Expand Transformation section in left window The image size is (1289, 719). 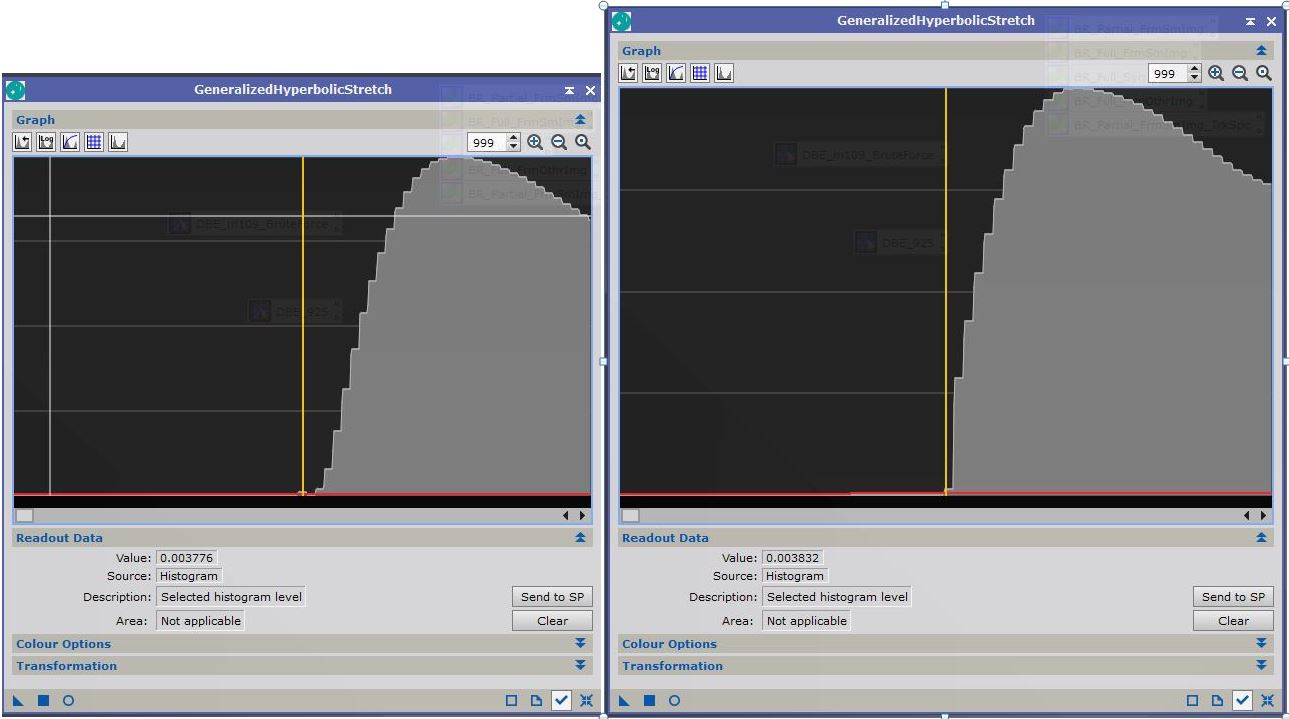coord(580,666)
